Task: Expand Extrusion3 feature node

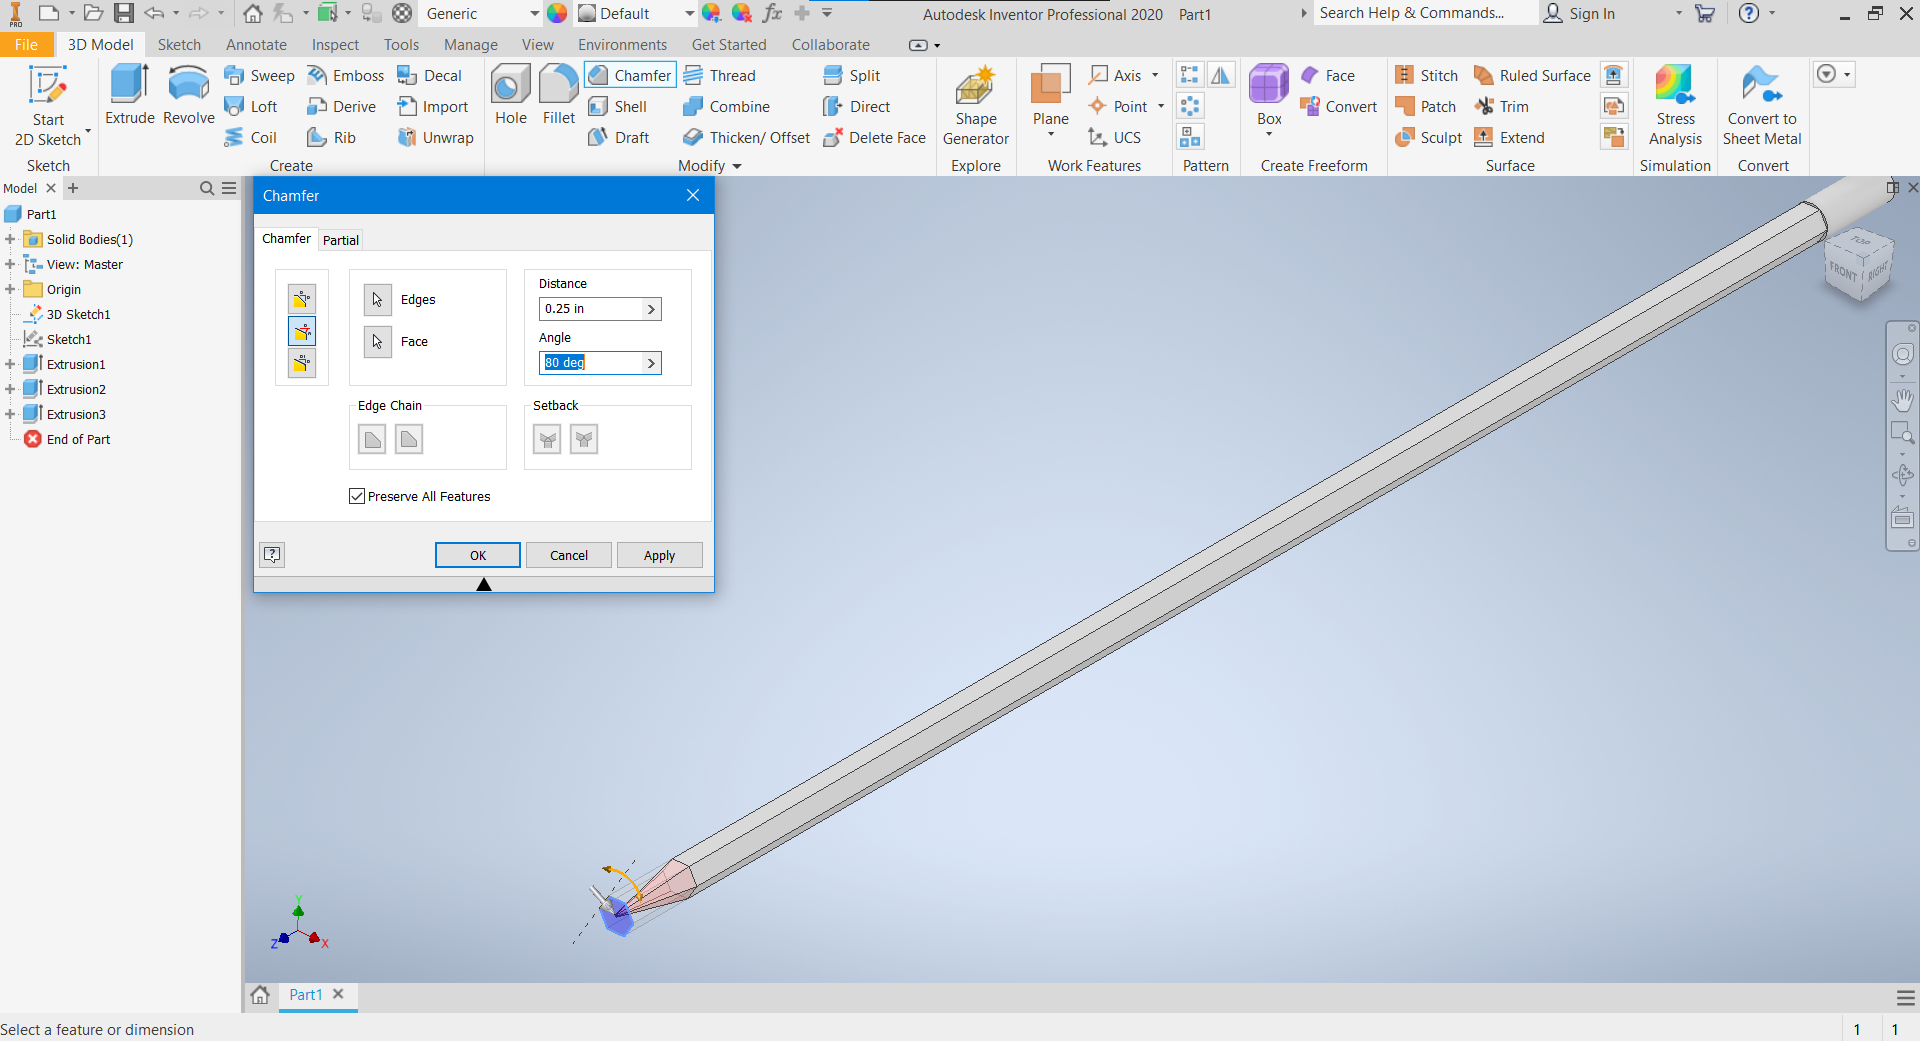Action: click(10, 415)
